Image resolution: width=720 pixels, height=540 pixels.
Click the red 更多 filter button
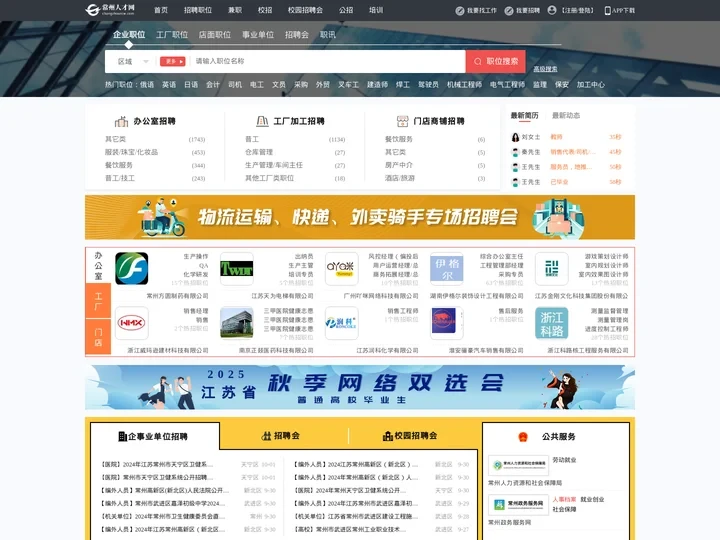coord(172,62)
